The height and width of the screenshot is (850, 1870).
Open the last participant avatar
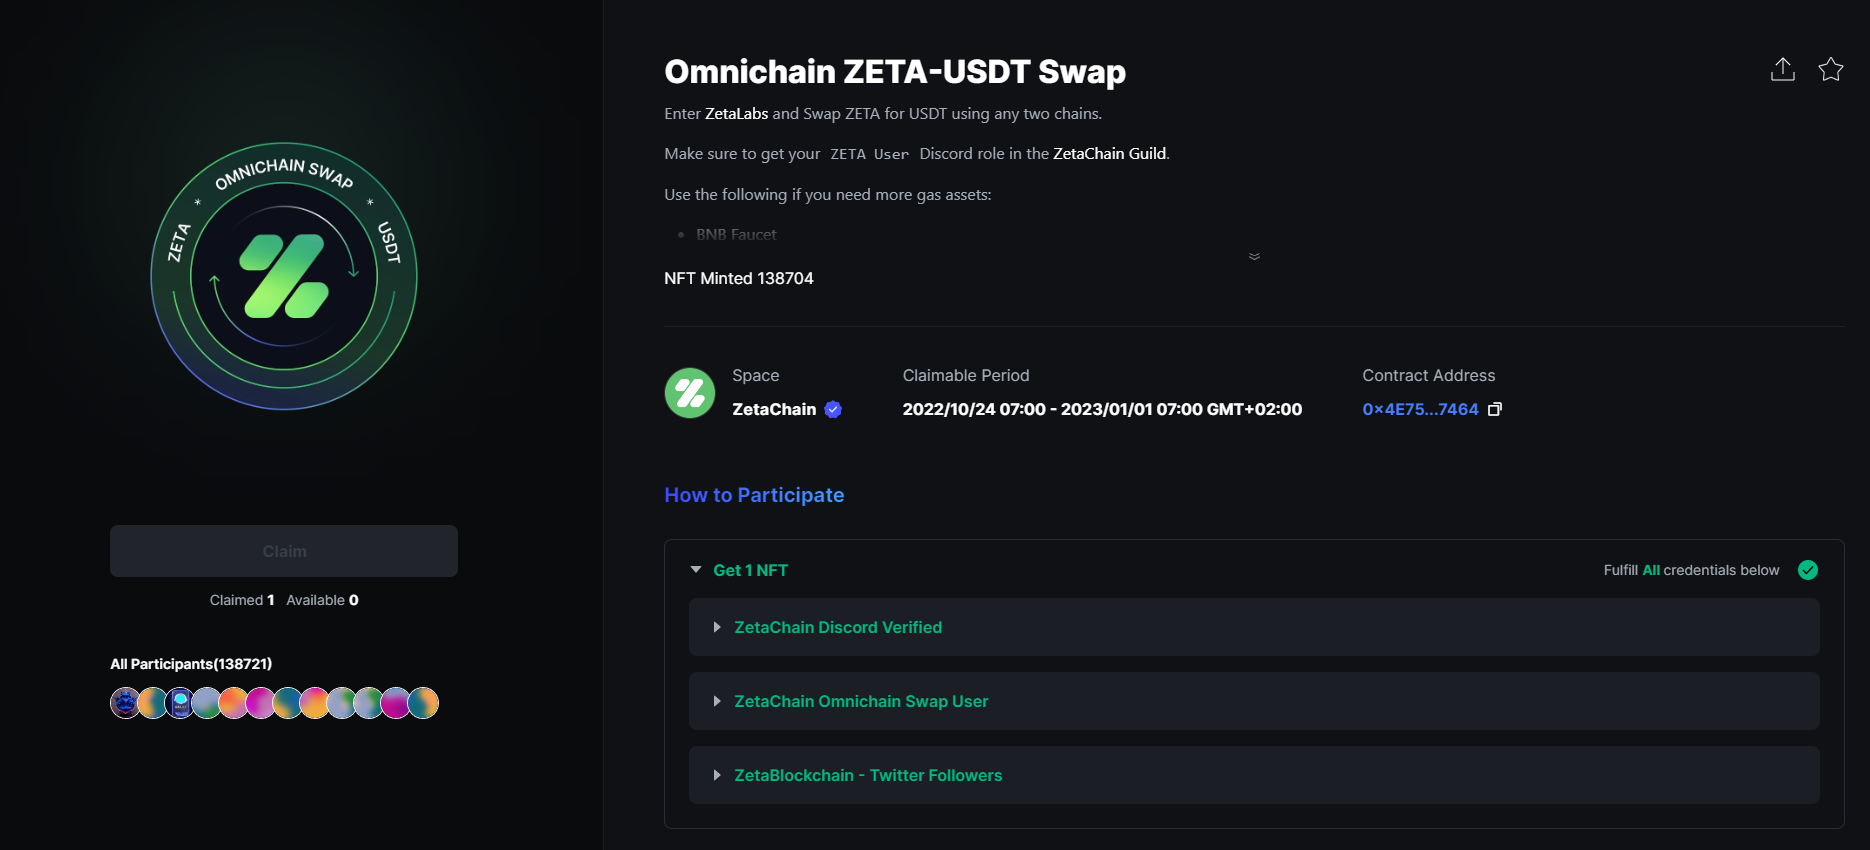(x=424, y=703)
